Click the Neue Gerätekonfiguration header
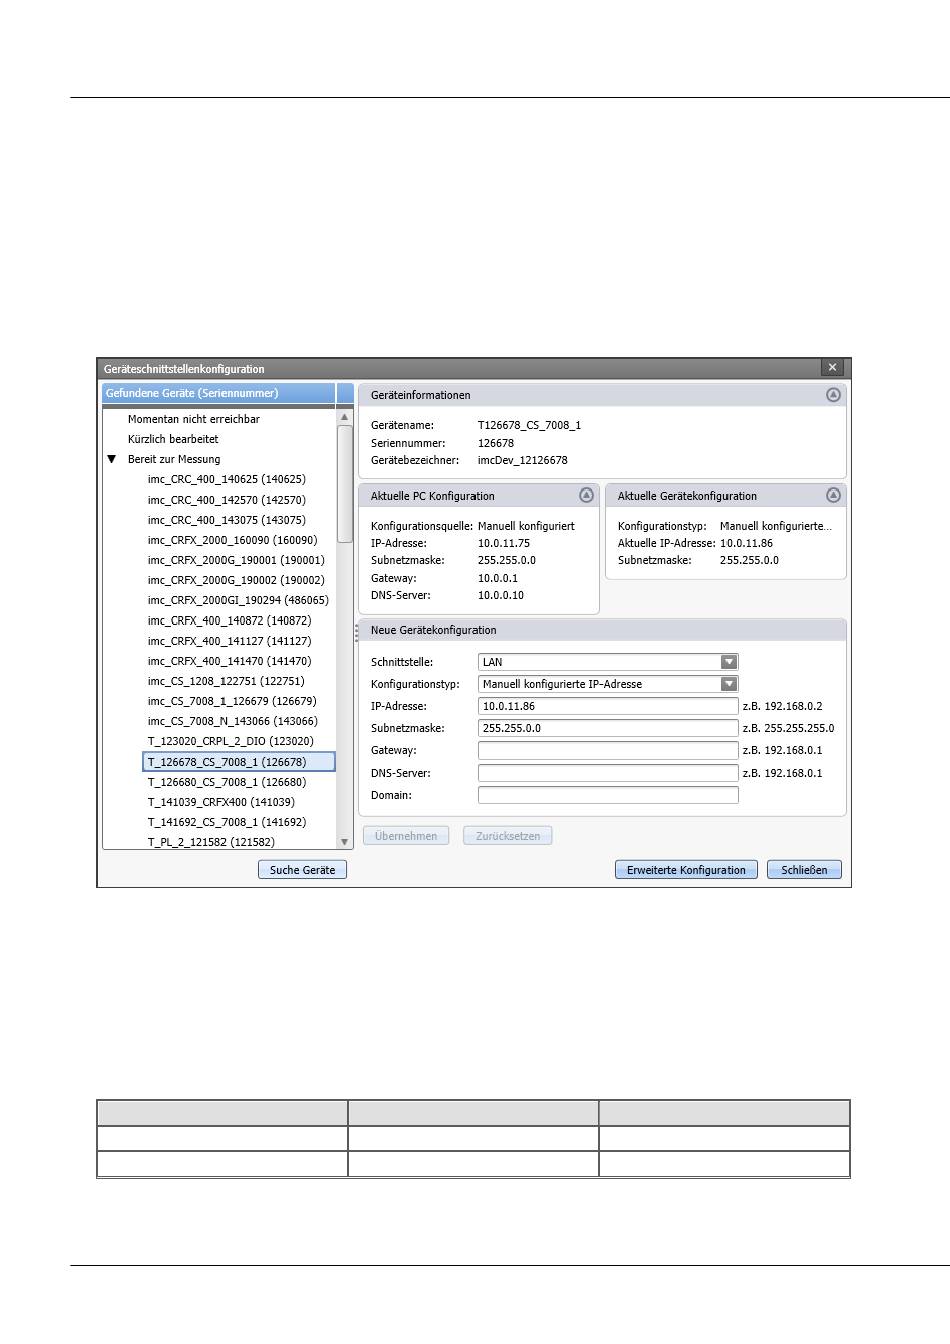The height and width of the screenshot is (1344, 950). (602, 630)
